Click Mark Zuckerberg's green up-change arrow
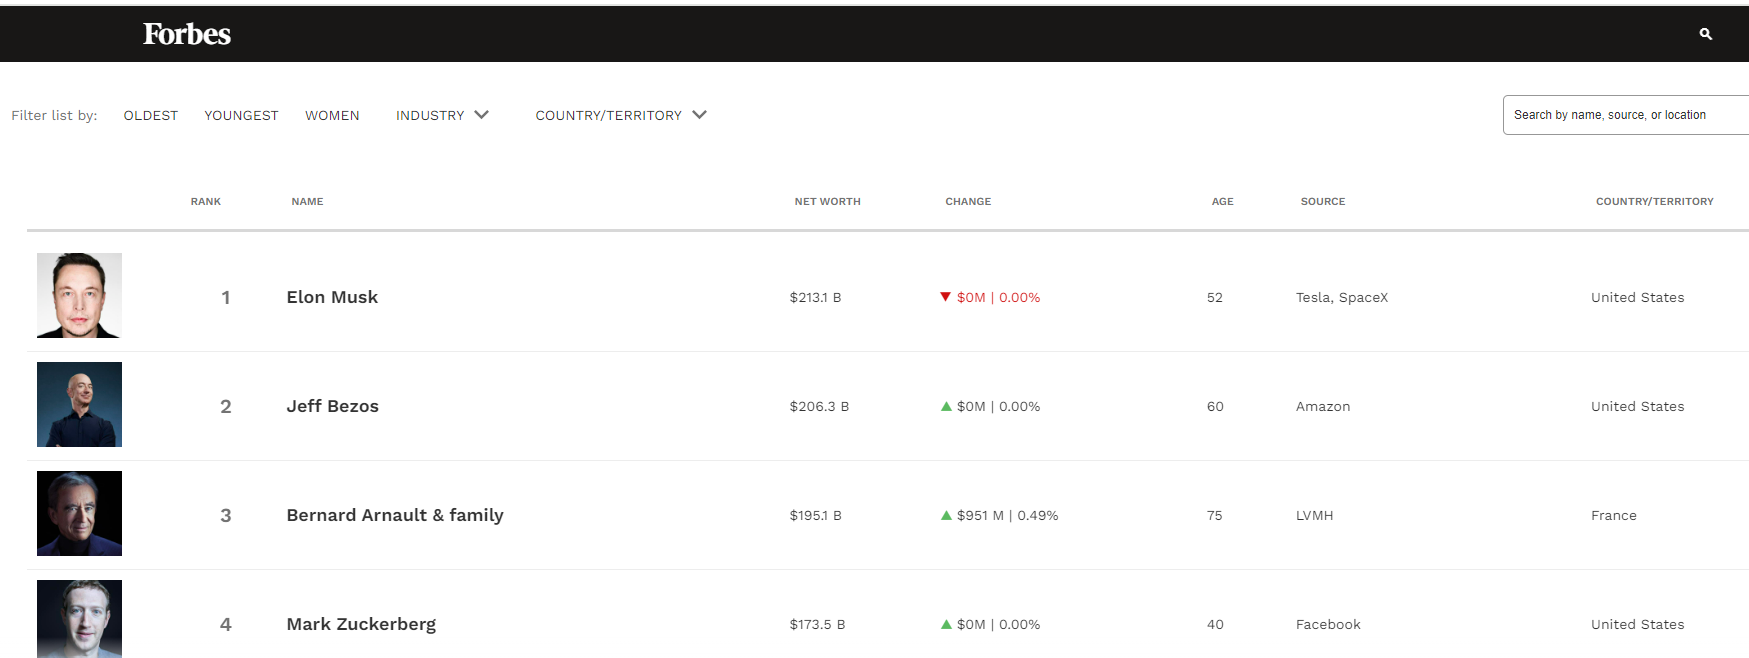The image size is (1749, 658). click(x=946, y=624)
